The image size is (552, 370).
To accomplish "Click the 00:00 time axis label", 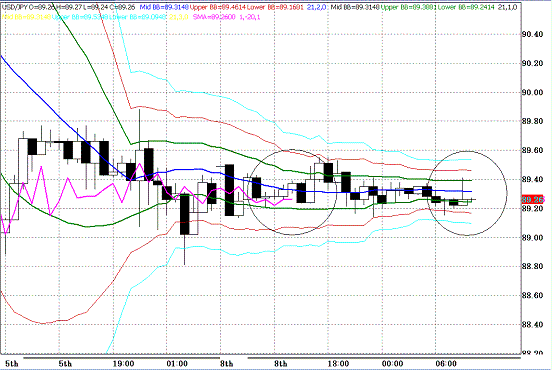I will (x=392, y=363).
